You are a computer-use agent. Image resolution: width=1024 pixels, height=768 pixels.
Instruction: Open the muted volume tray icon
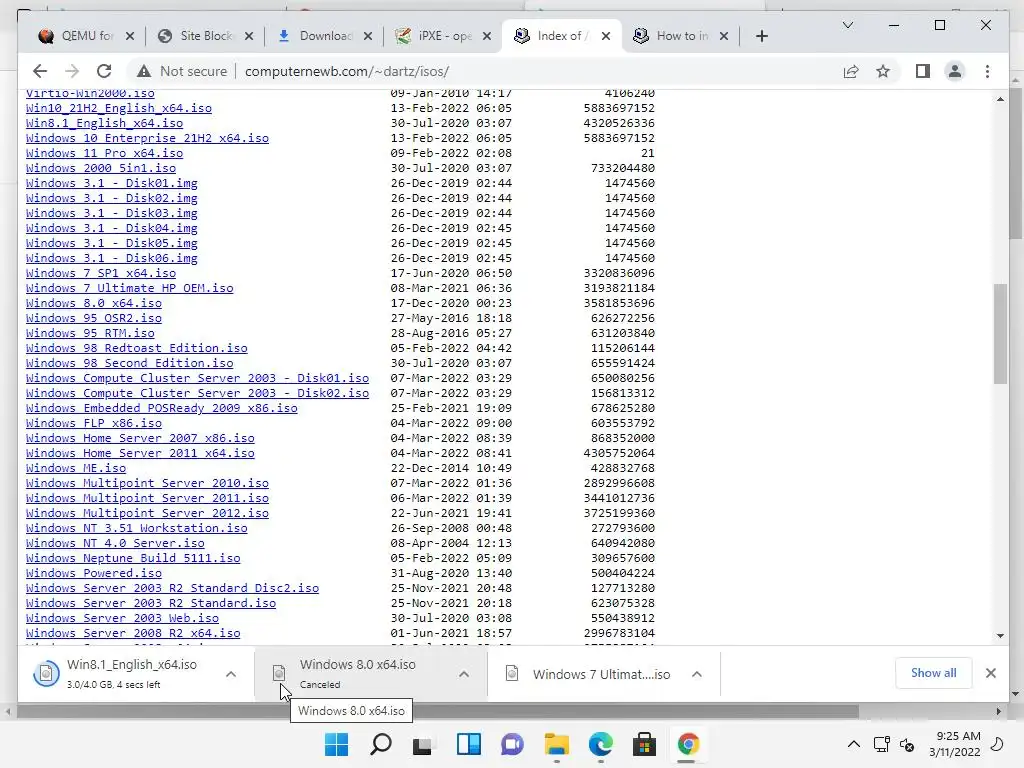click(906, 744)
